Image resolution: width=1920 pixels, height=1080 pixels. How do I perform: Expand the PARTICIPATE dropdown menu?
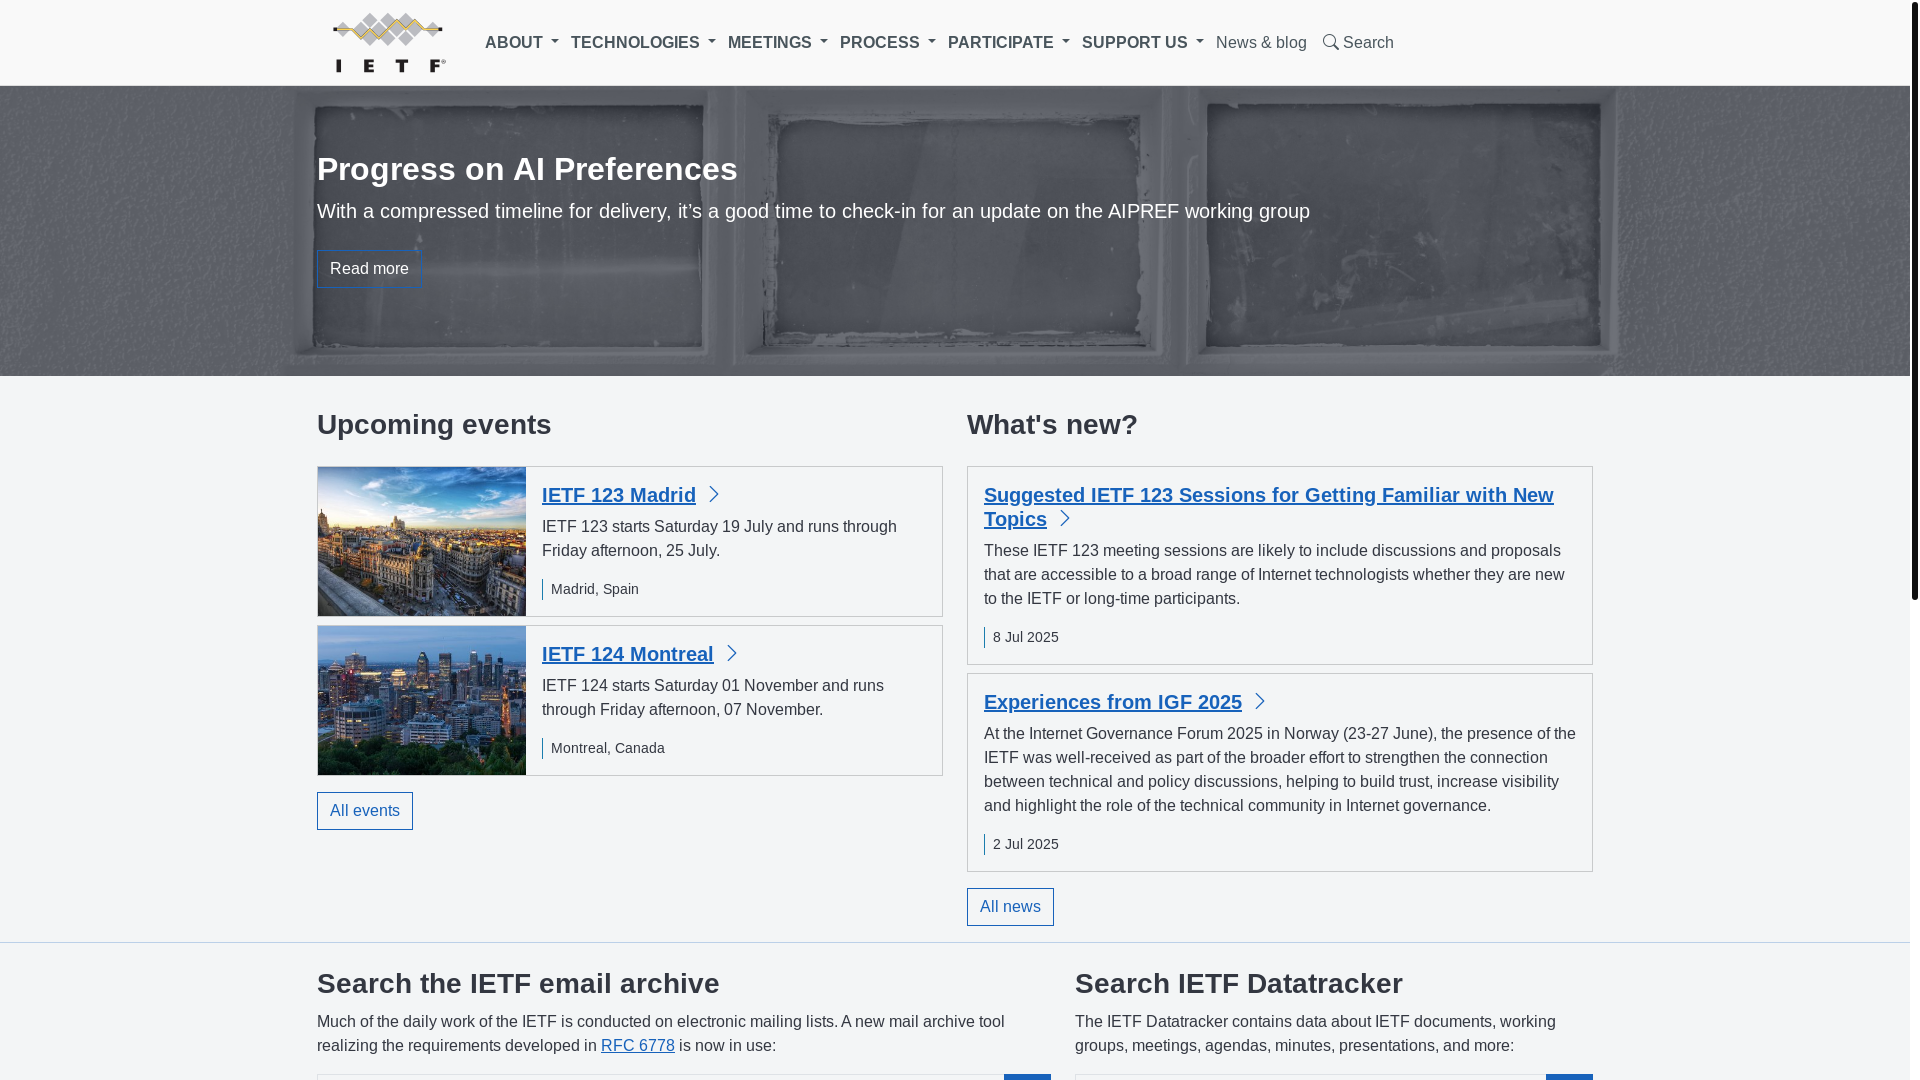1008,43
